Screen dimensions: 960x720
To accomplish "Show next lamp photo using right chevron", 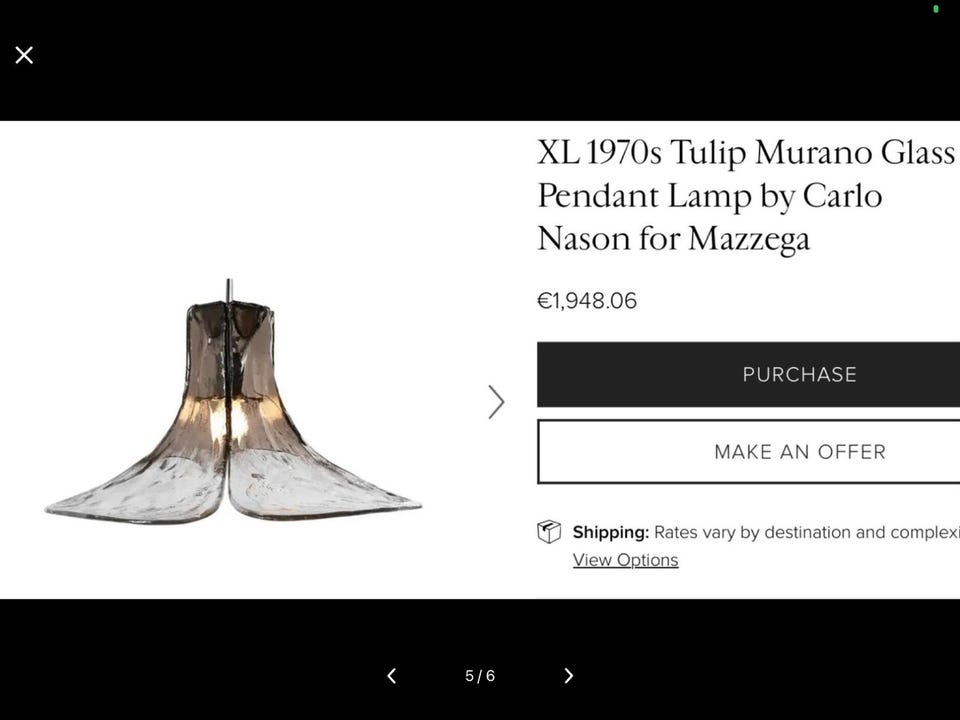I will (496, 402).
